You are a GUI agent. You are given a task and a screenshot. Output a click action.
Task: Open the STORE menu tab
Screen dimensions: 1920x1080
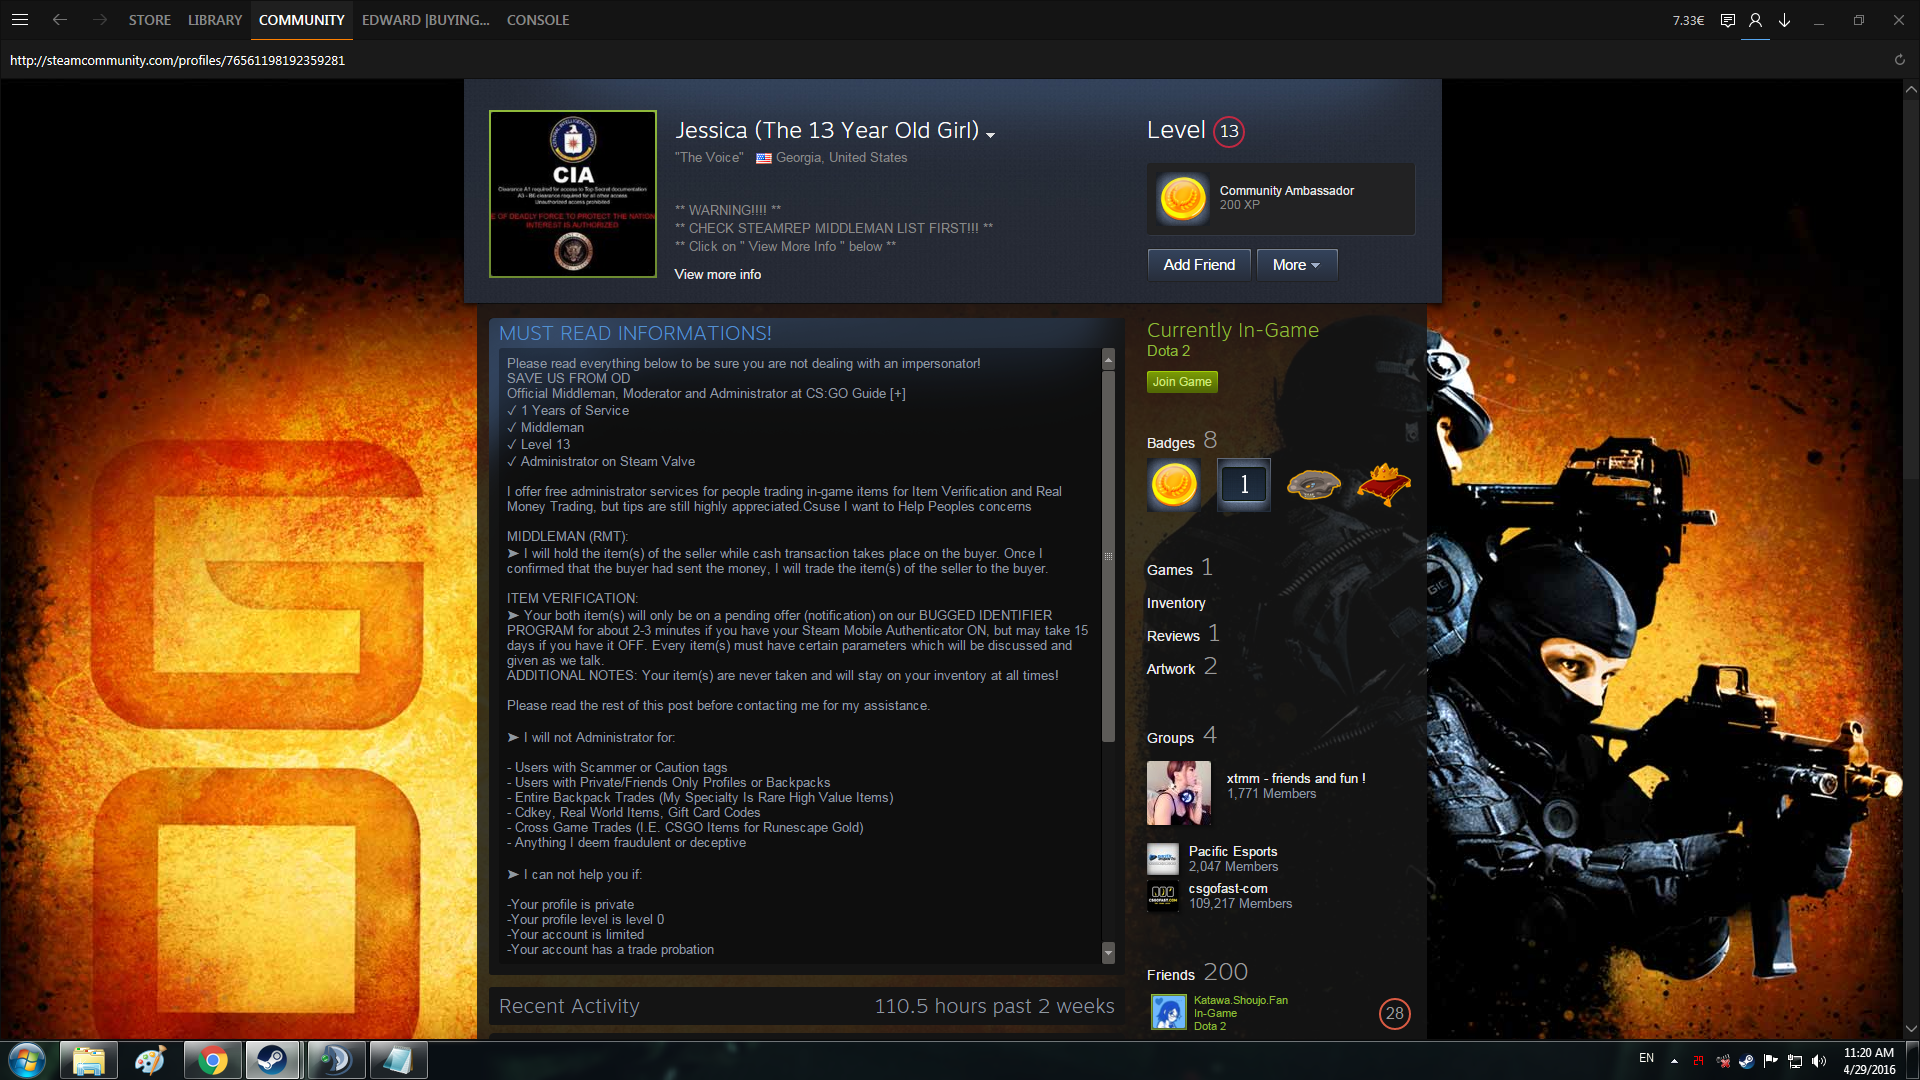[x=149, y=20]
